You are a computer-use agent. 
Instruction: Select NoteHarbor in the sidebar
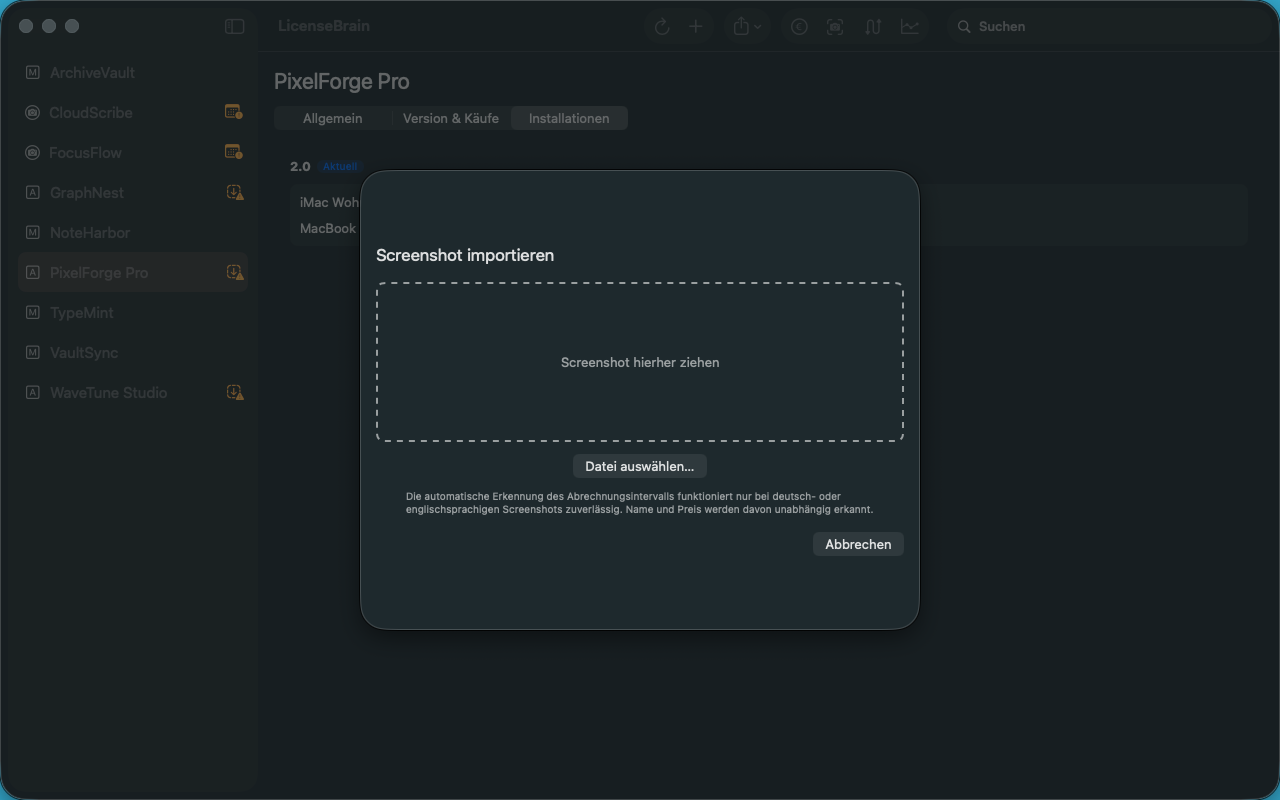(133, 233)
